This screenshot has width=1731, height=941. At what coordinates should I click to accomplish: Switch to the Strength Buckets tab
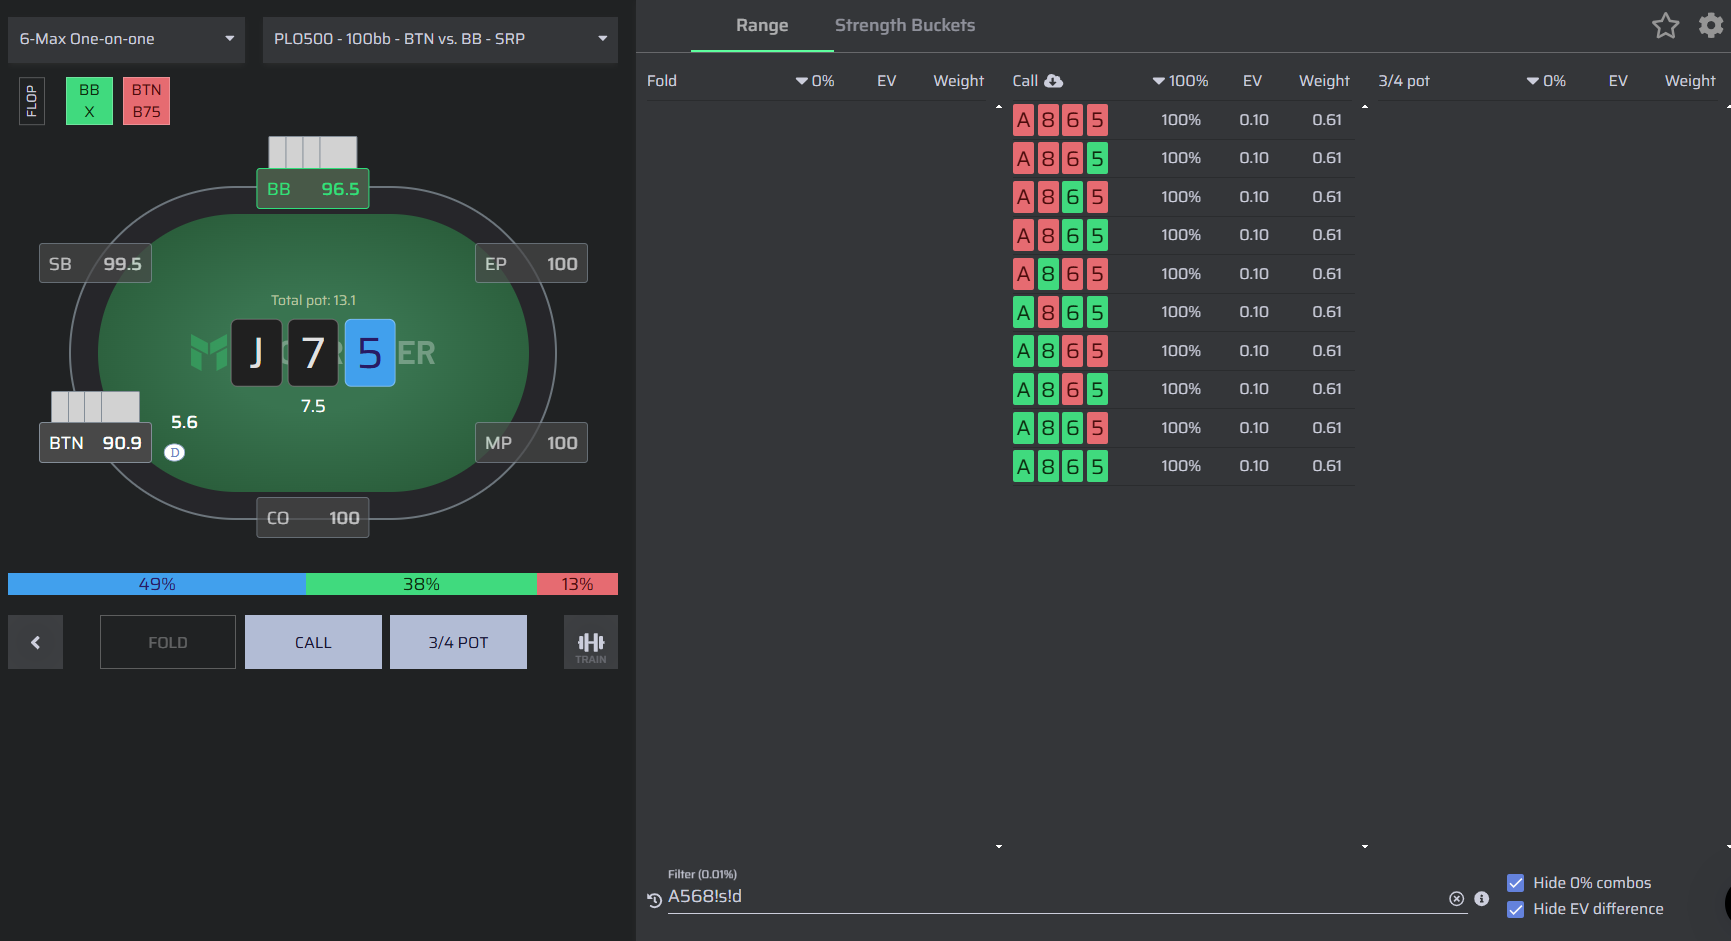[x=904, y=25]
